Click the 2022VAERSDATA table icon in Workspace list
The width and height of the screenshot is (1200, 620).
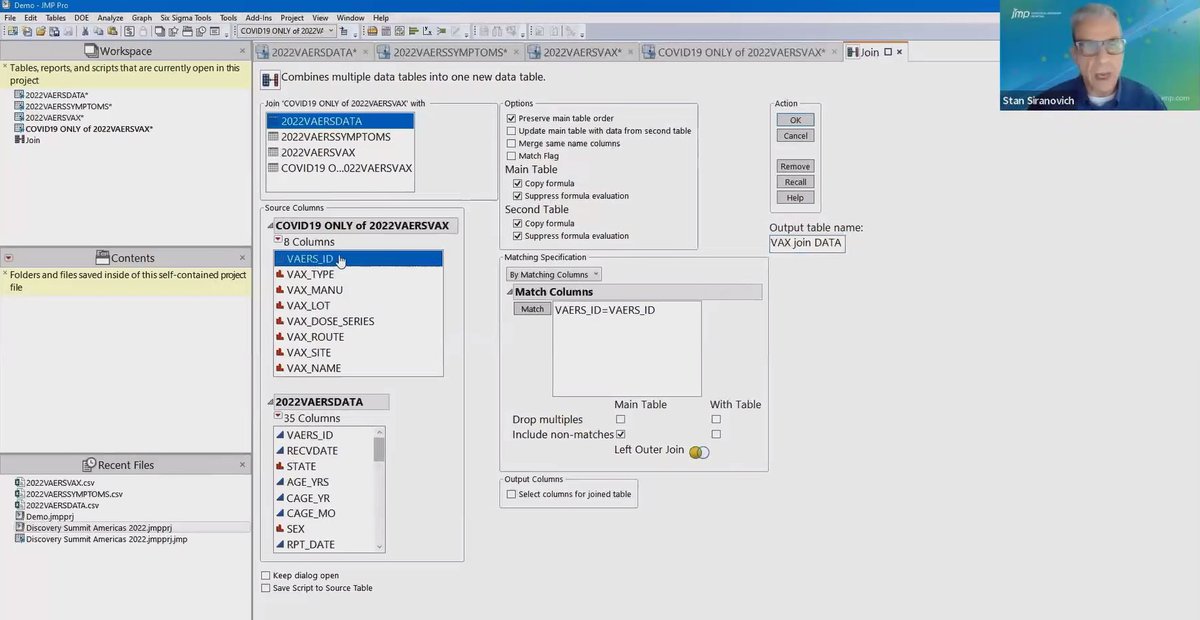pos(19,95)
